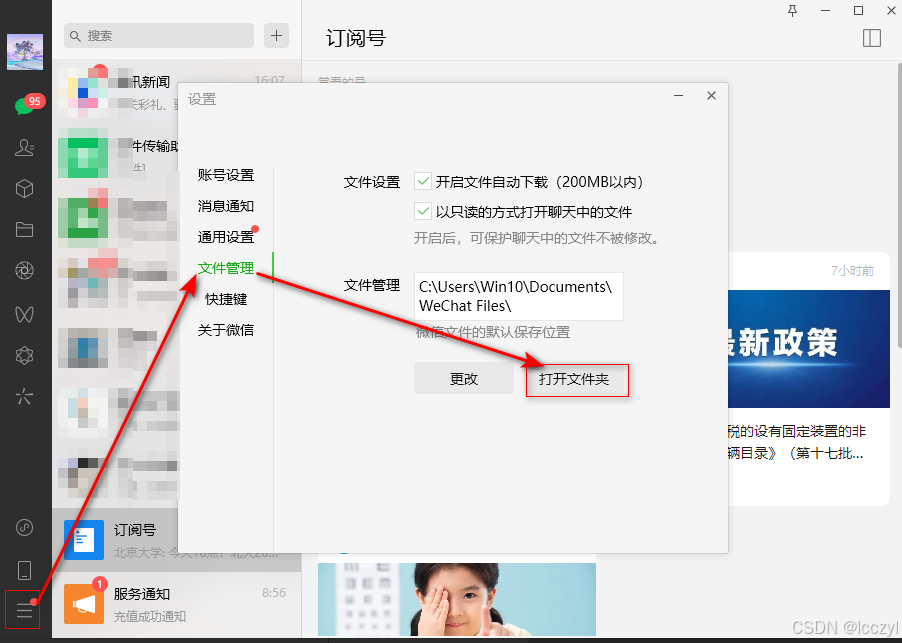The image size is (902, 643).
Task: Select 账号设置 settings tab
Action: point(226,175)
